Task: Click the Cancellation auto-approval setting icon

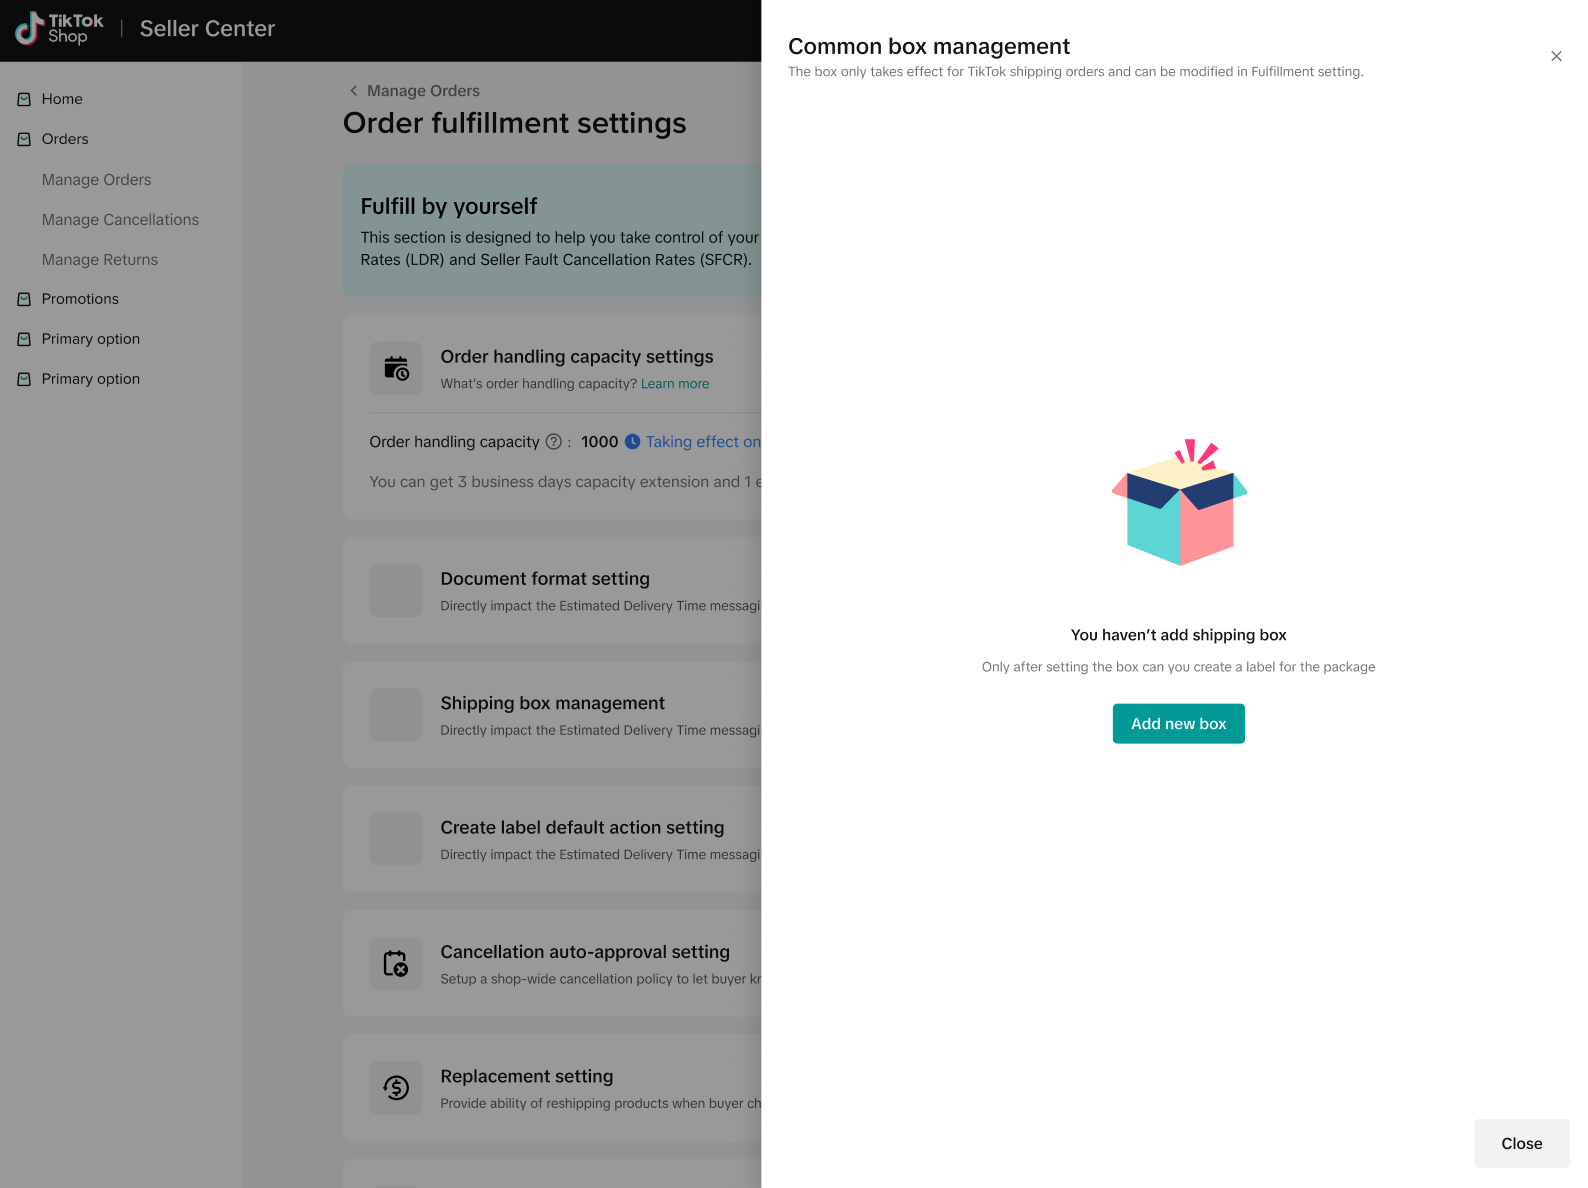Action: (396, 964)
